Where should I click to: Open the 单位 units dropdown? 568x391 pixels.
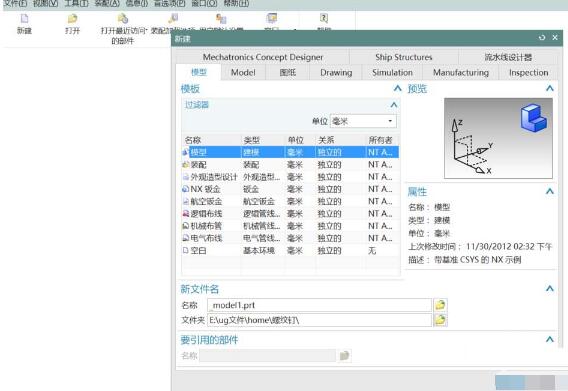(363, 121)
